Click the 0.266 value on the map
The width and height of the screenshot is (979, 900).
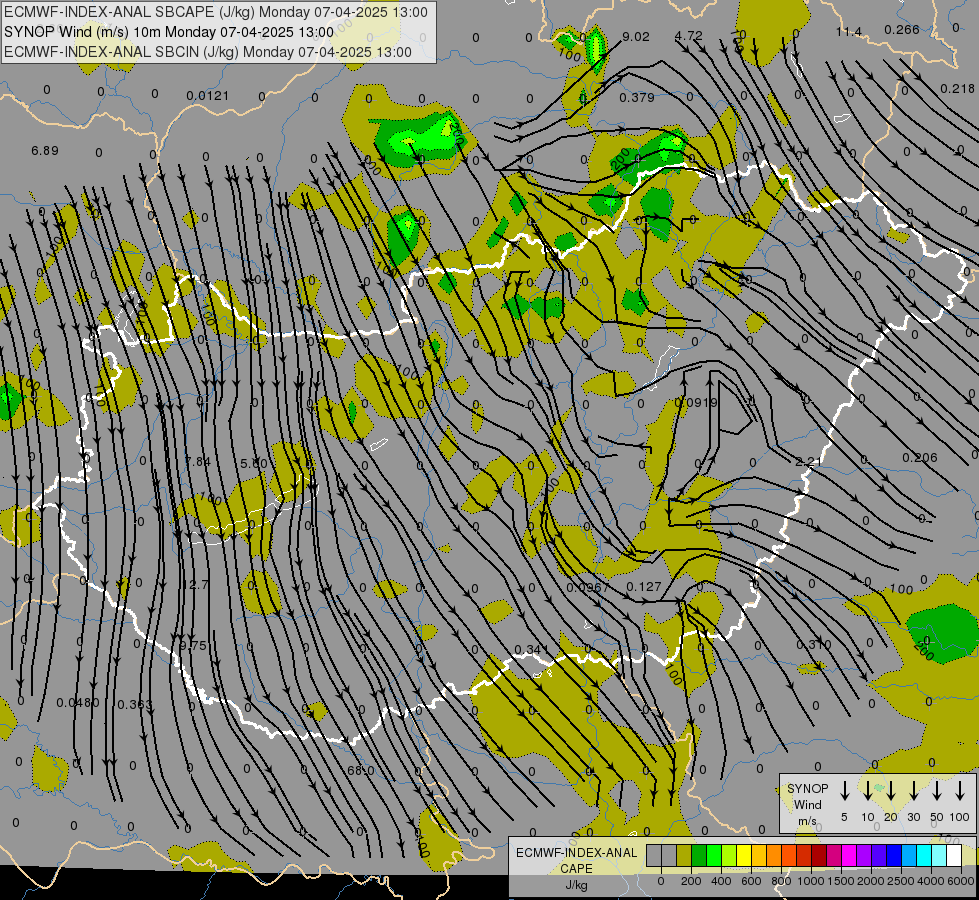(902, 29)
